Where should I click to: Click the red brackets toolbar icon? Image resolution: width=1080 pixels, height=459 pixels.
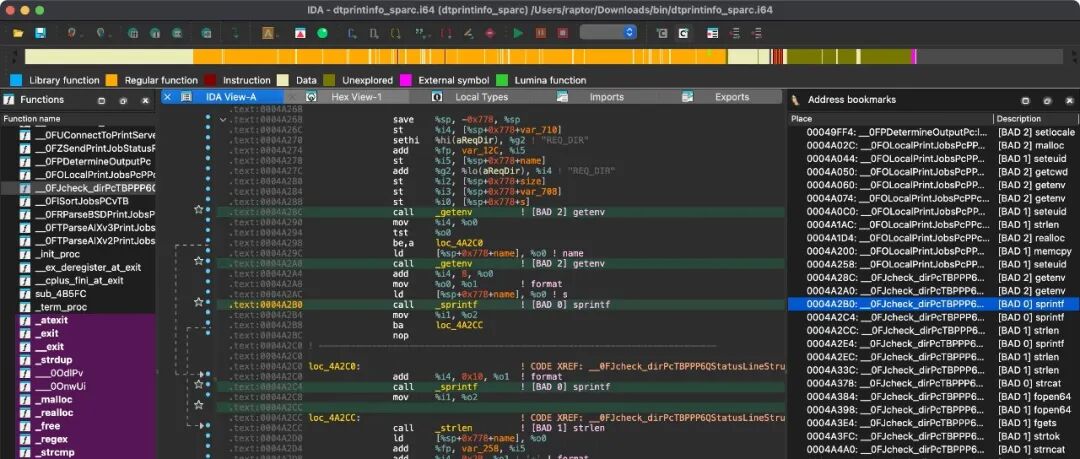(x=446, y=33)
